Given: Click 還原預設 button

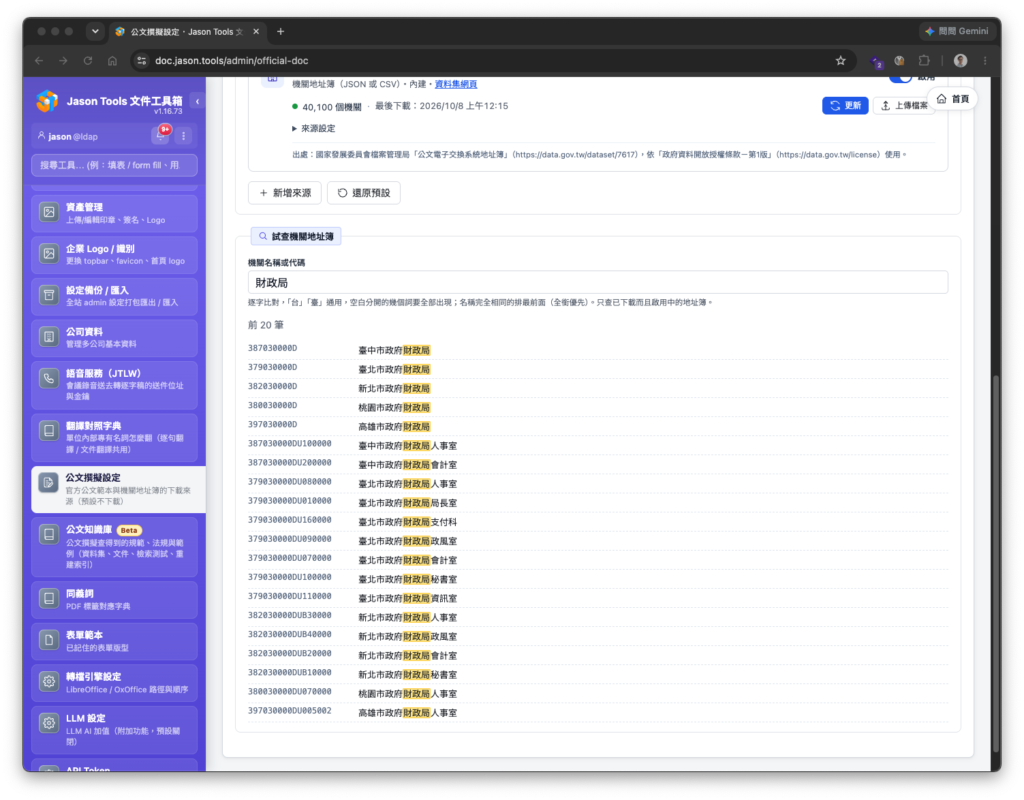Looking at the screenshot, I should (364, 193).
